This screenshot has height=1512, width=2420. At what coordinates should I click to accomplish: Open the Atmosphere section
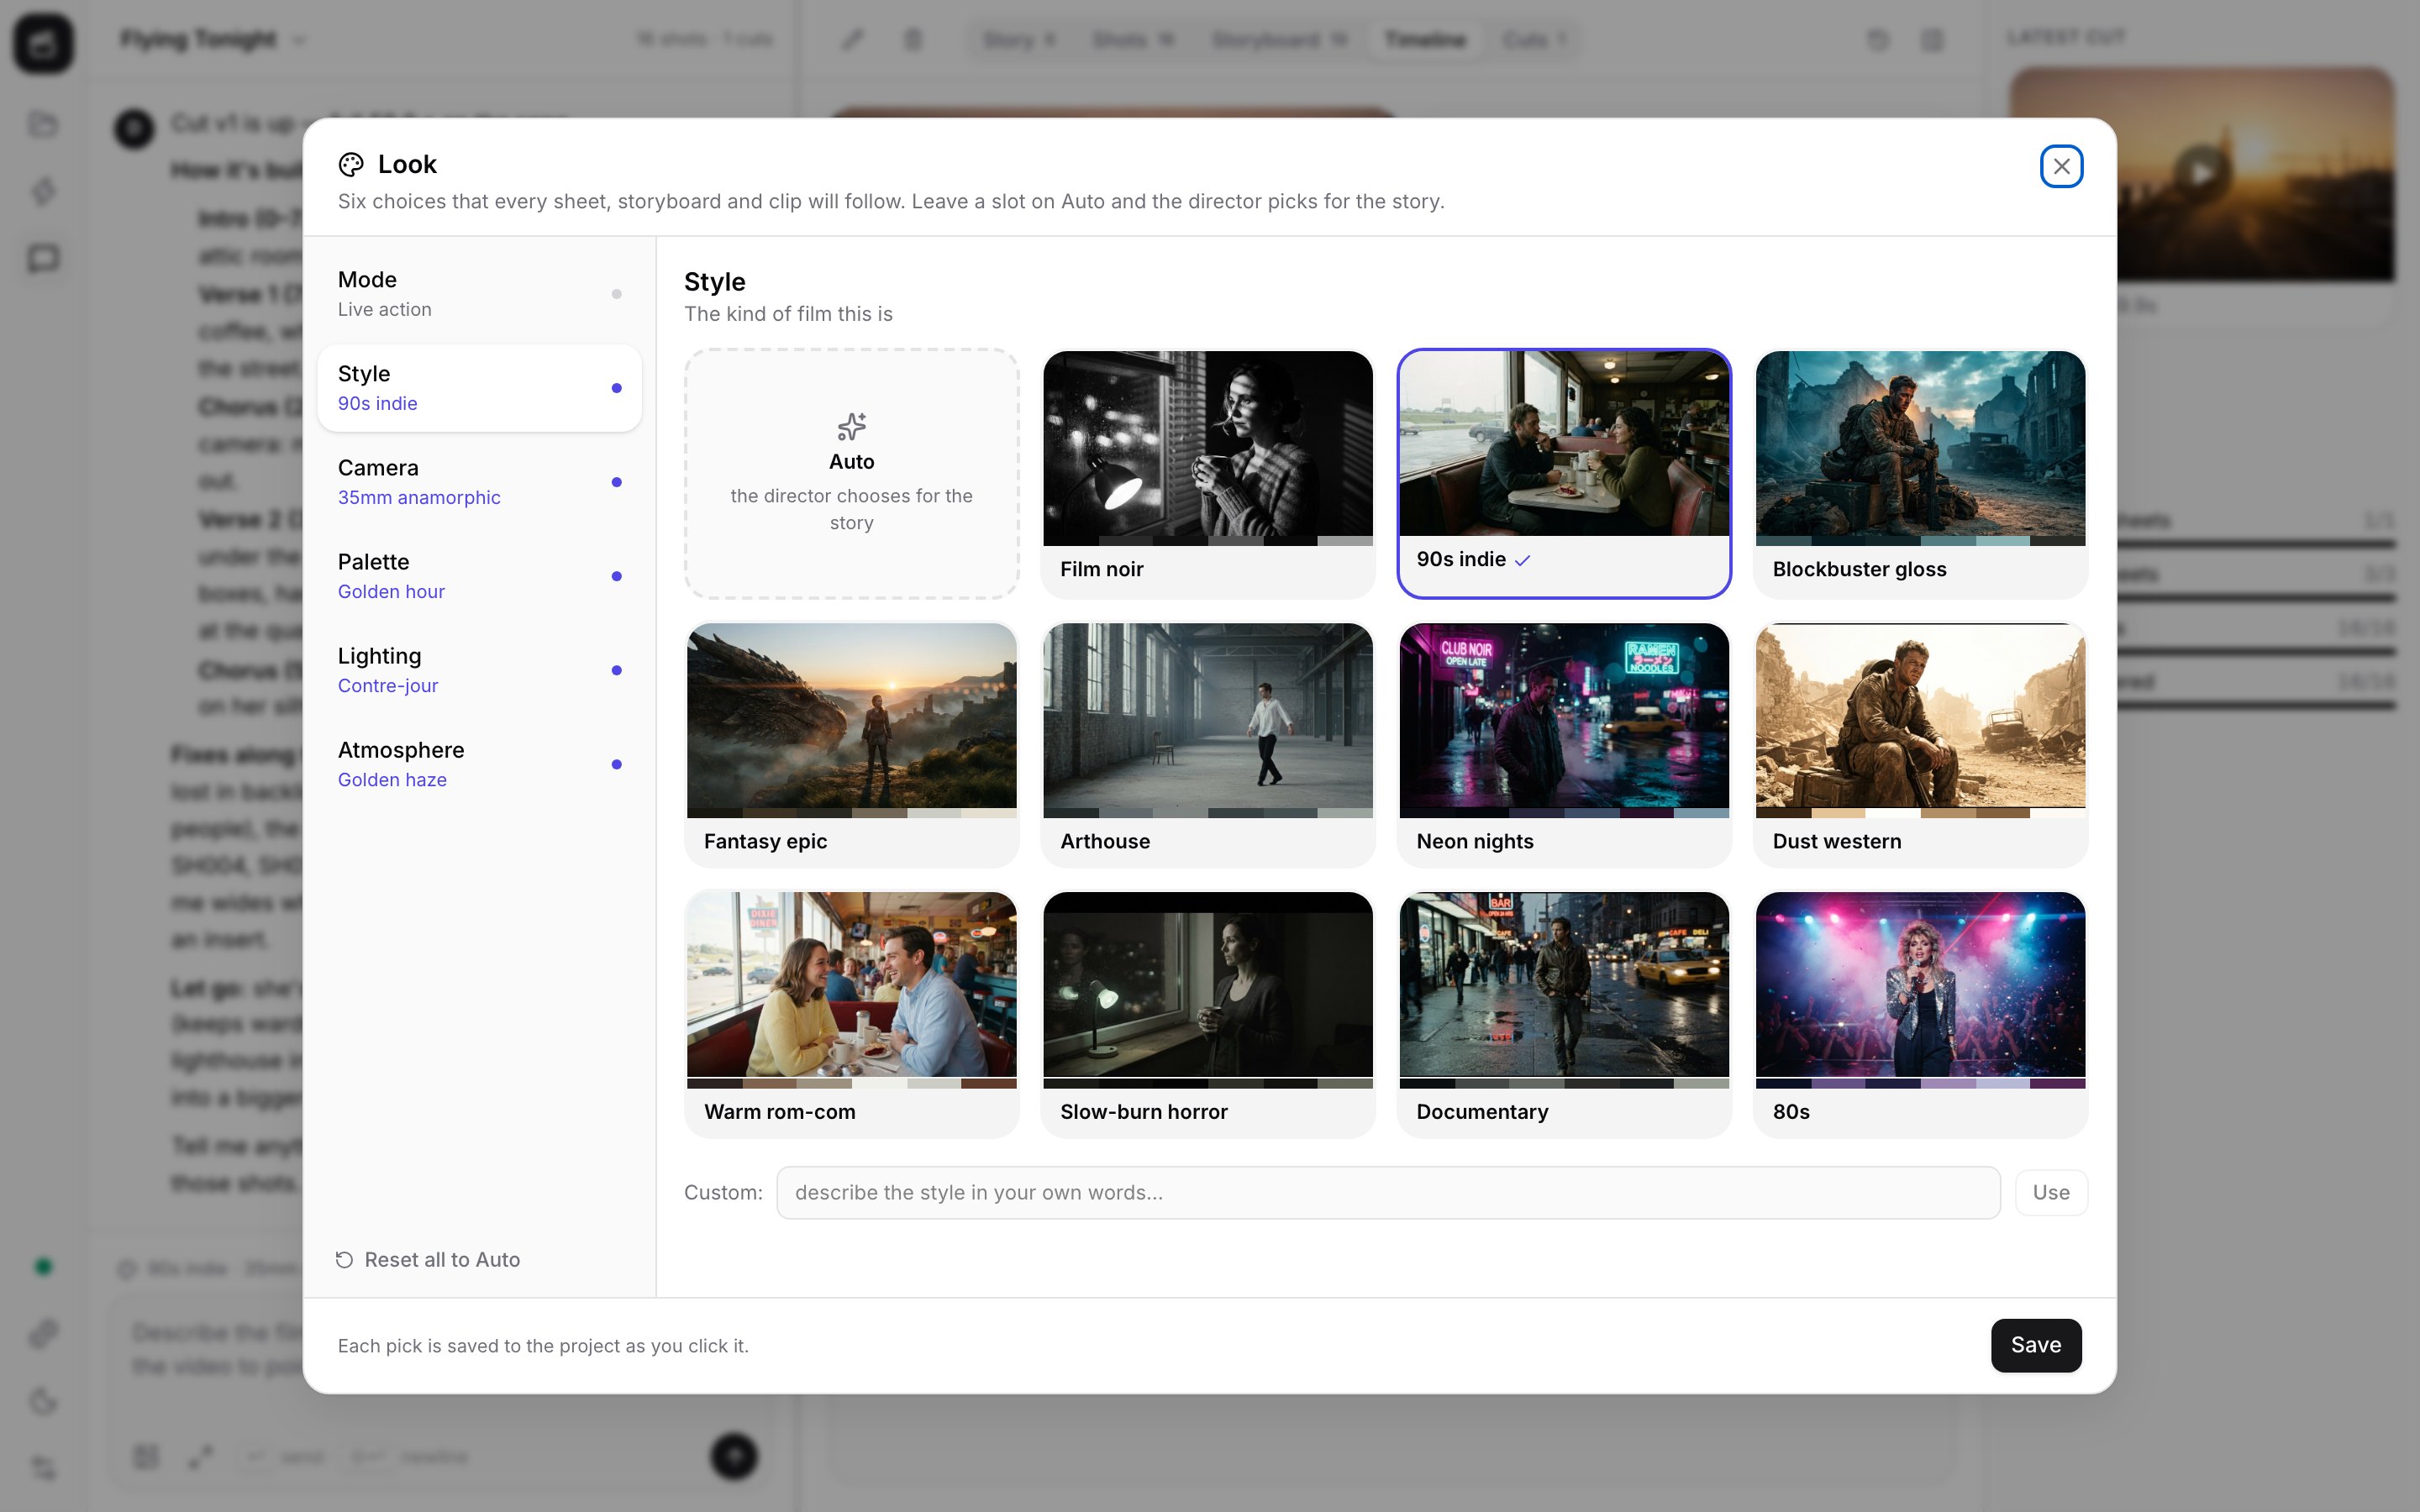479,764
